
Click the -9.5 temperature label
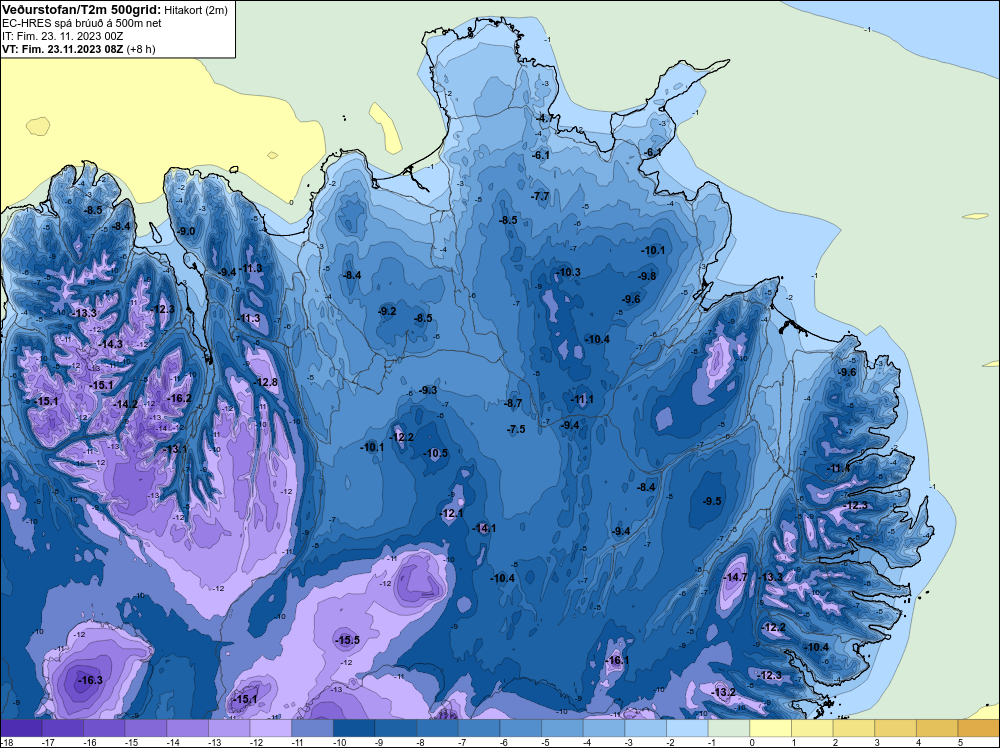[712, 501]
